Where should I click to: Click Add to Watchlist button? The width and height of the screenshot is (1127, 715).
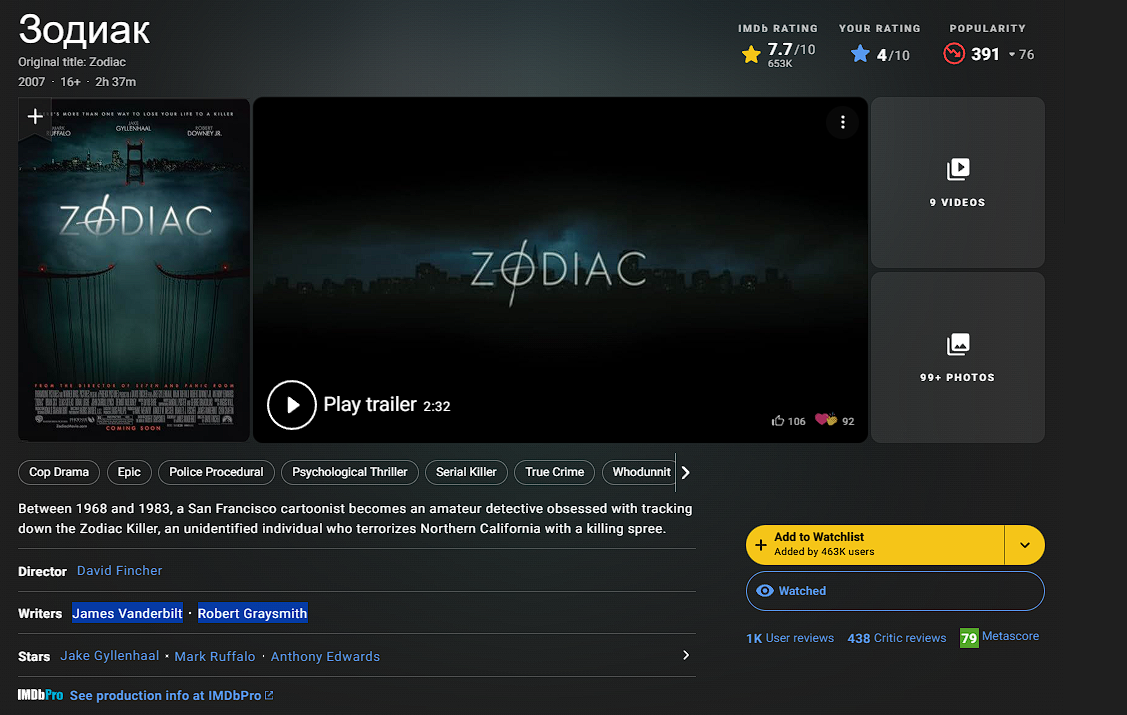875,545
